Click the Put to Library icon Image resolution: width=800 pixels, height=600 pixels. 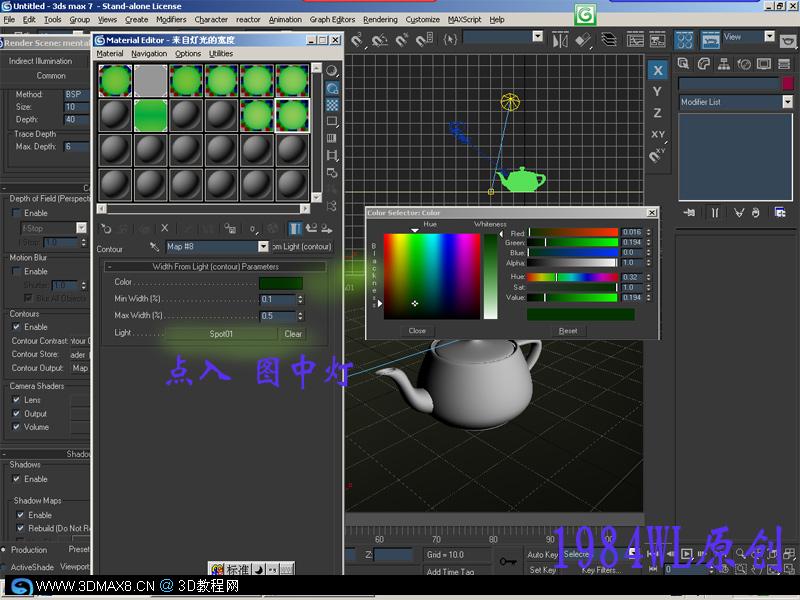231,229
